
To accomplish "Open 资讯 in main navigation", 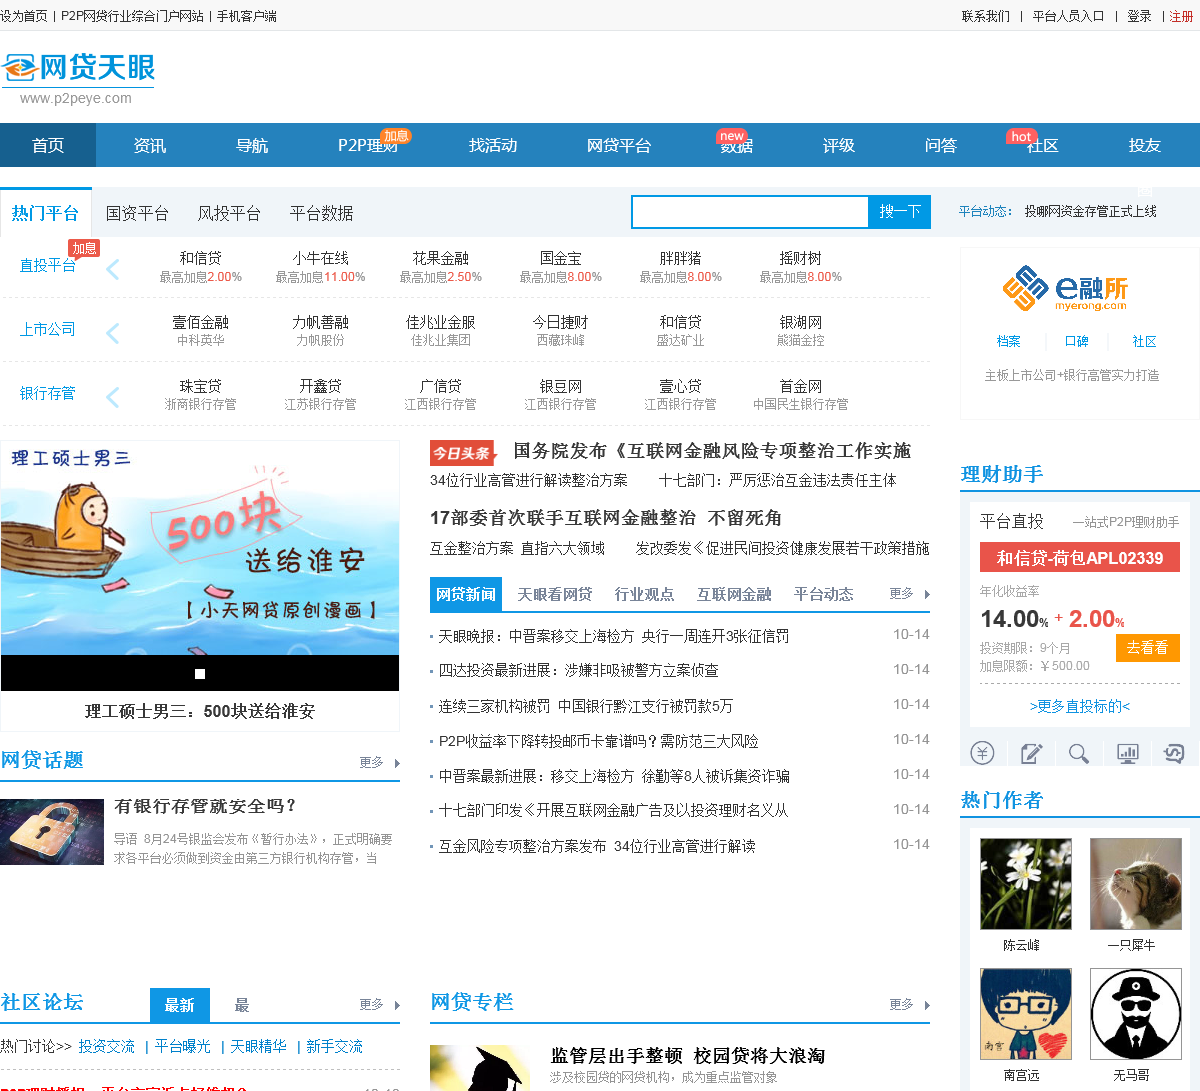I will click(150, 145).
